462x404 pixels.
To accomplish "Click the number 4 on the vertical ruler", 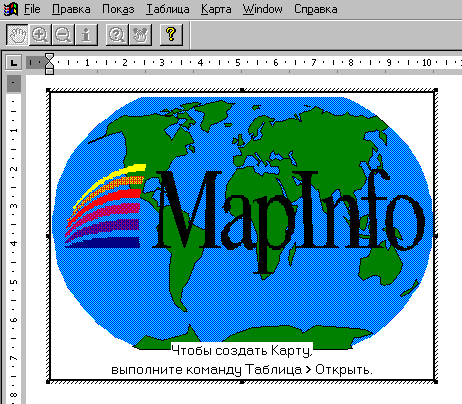I will pyautogui.click(x=13, y=243).
